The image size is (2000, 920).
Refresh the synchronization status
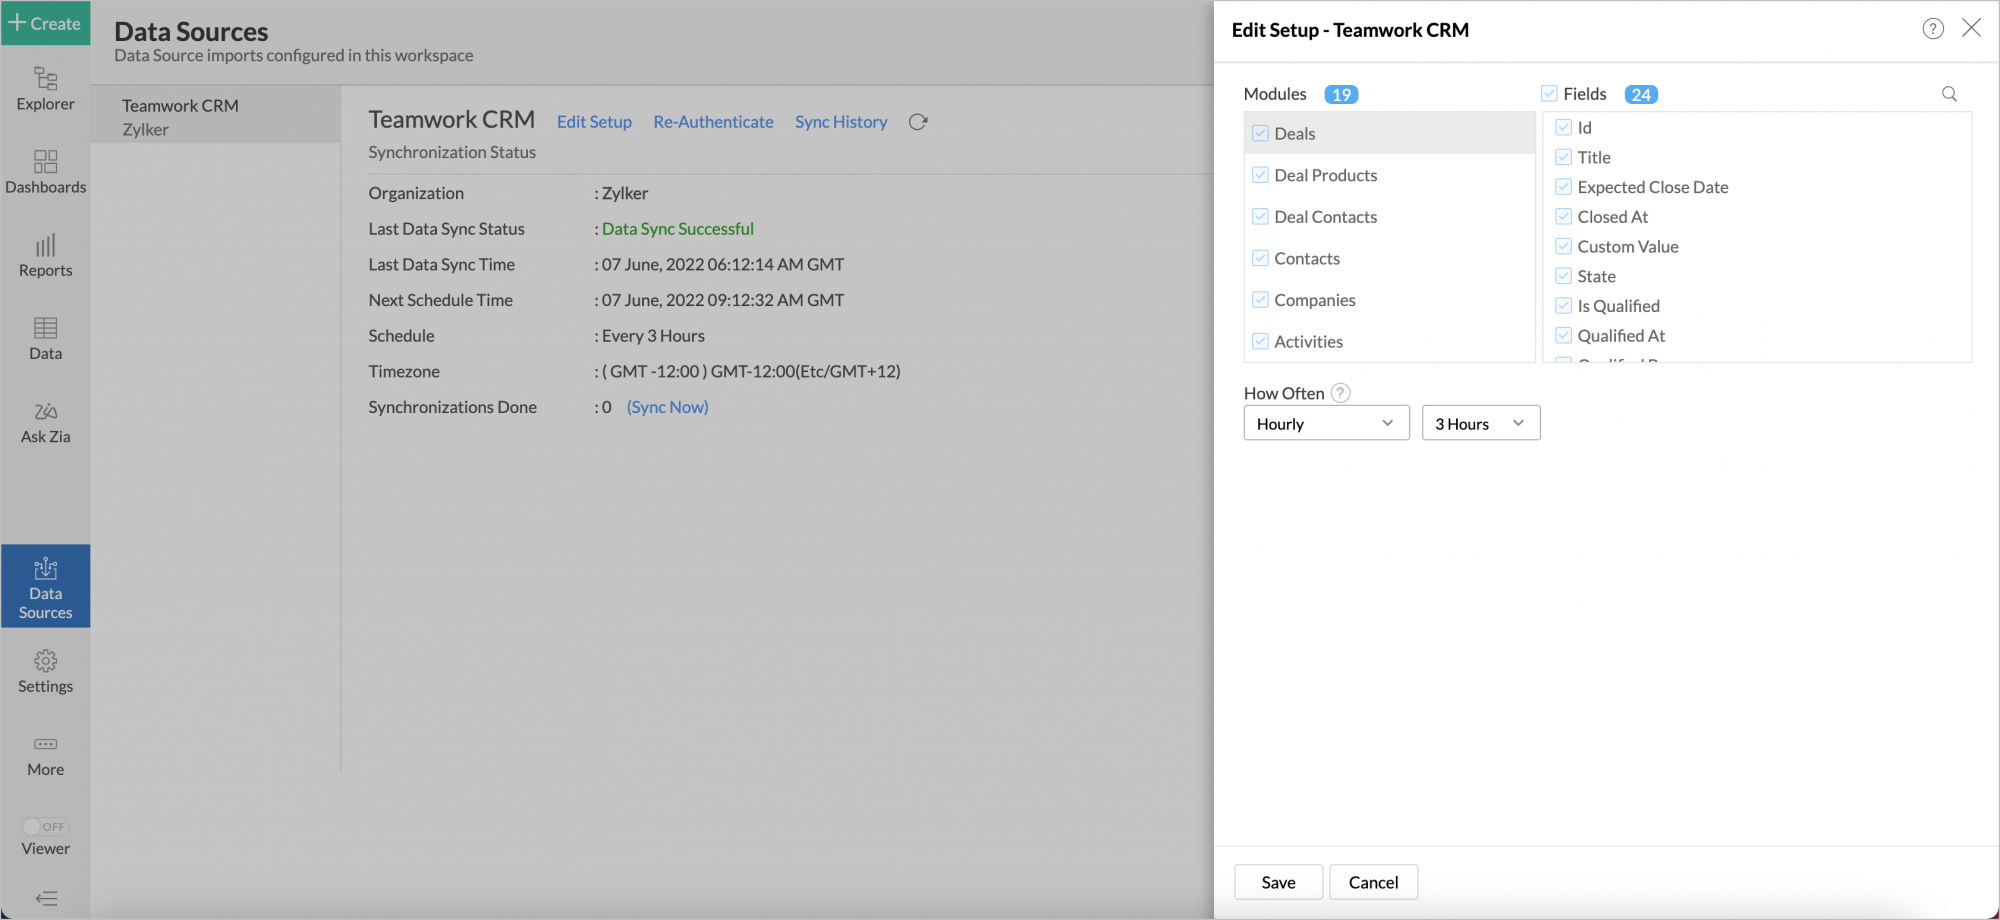point(918,121)
